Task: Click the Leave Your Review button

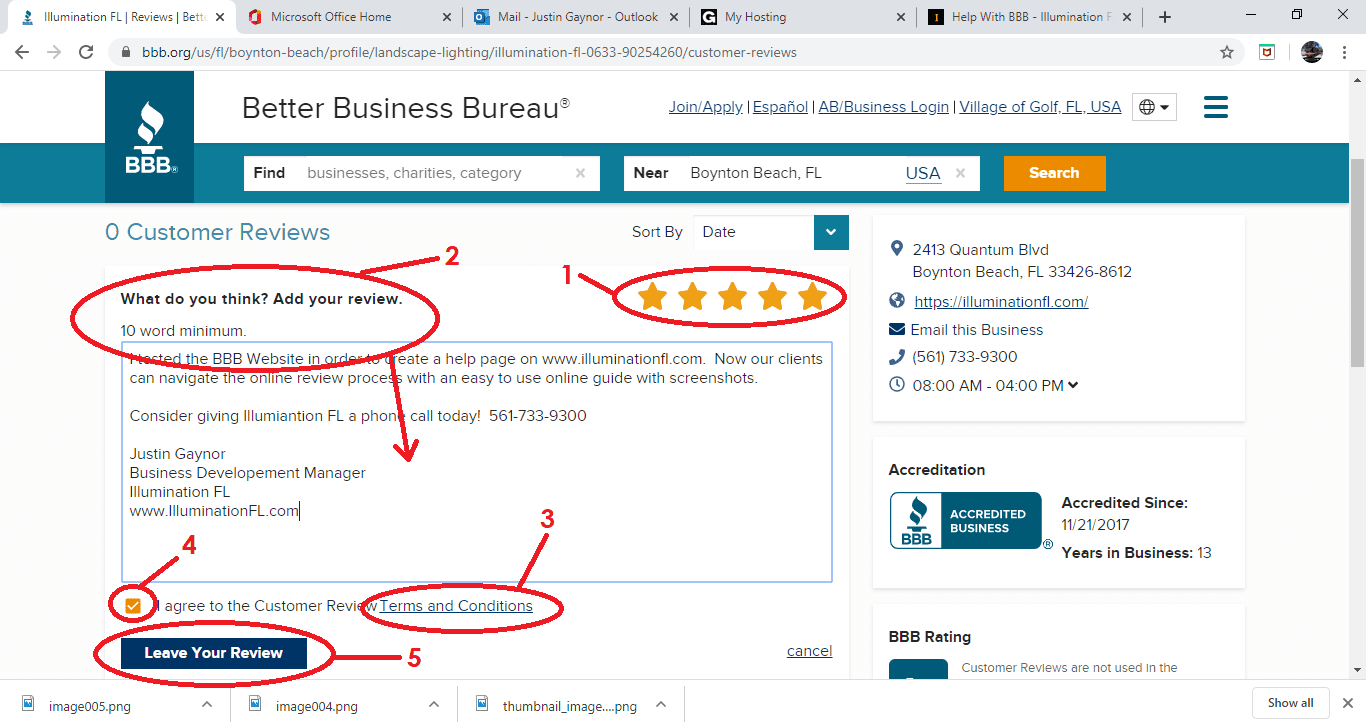Action: pyautogui.click(x=213, y=653)
